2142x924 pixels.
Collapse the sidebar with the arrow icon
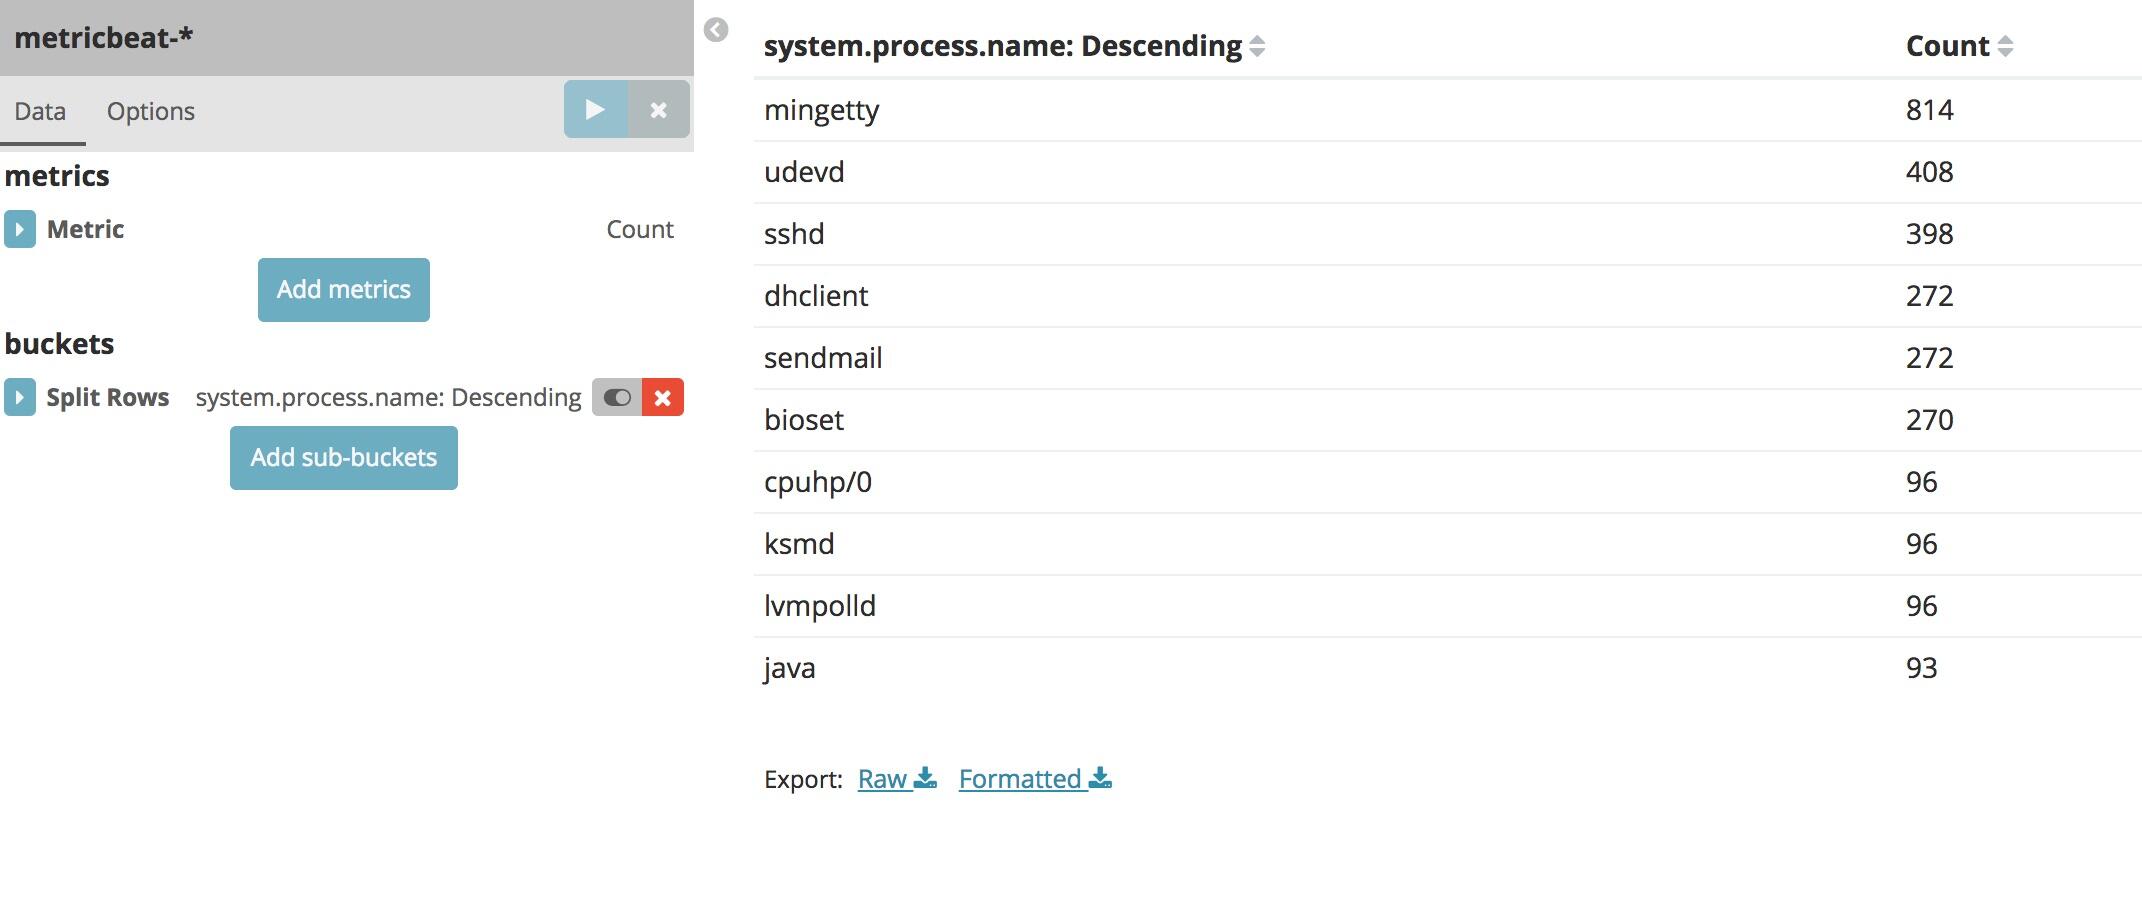click(x=716, y=30)
